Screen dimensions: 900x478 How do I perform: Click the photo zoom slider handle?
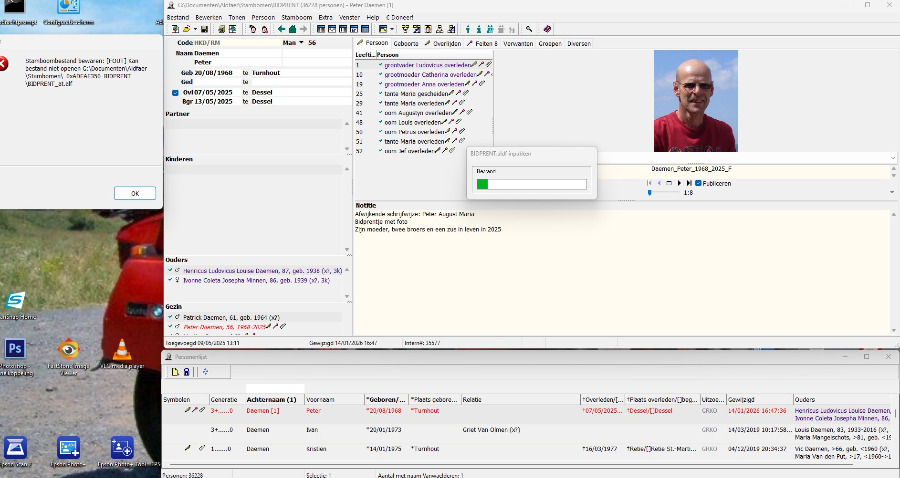coord(652,192)
